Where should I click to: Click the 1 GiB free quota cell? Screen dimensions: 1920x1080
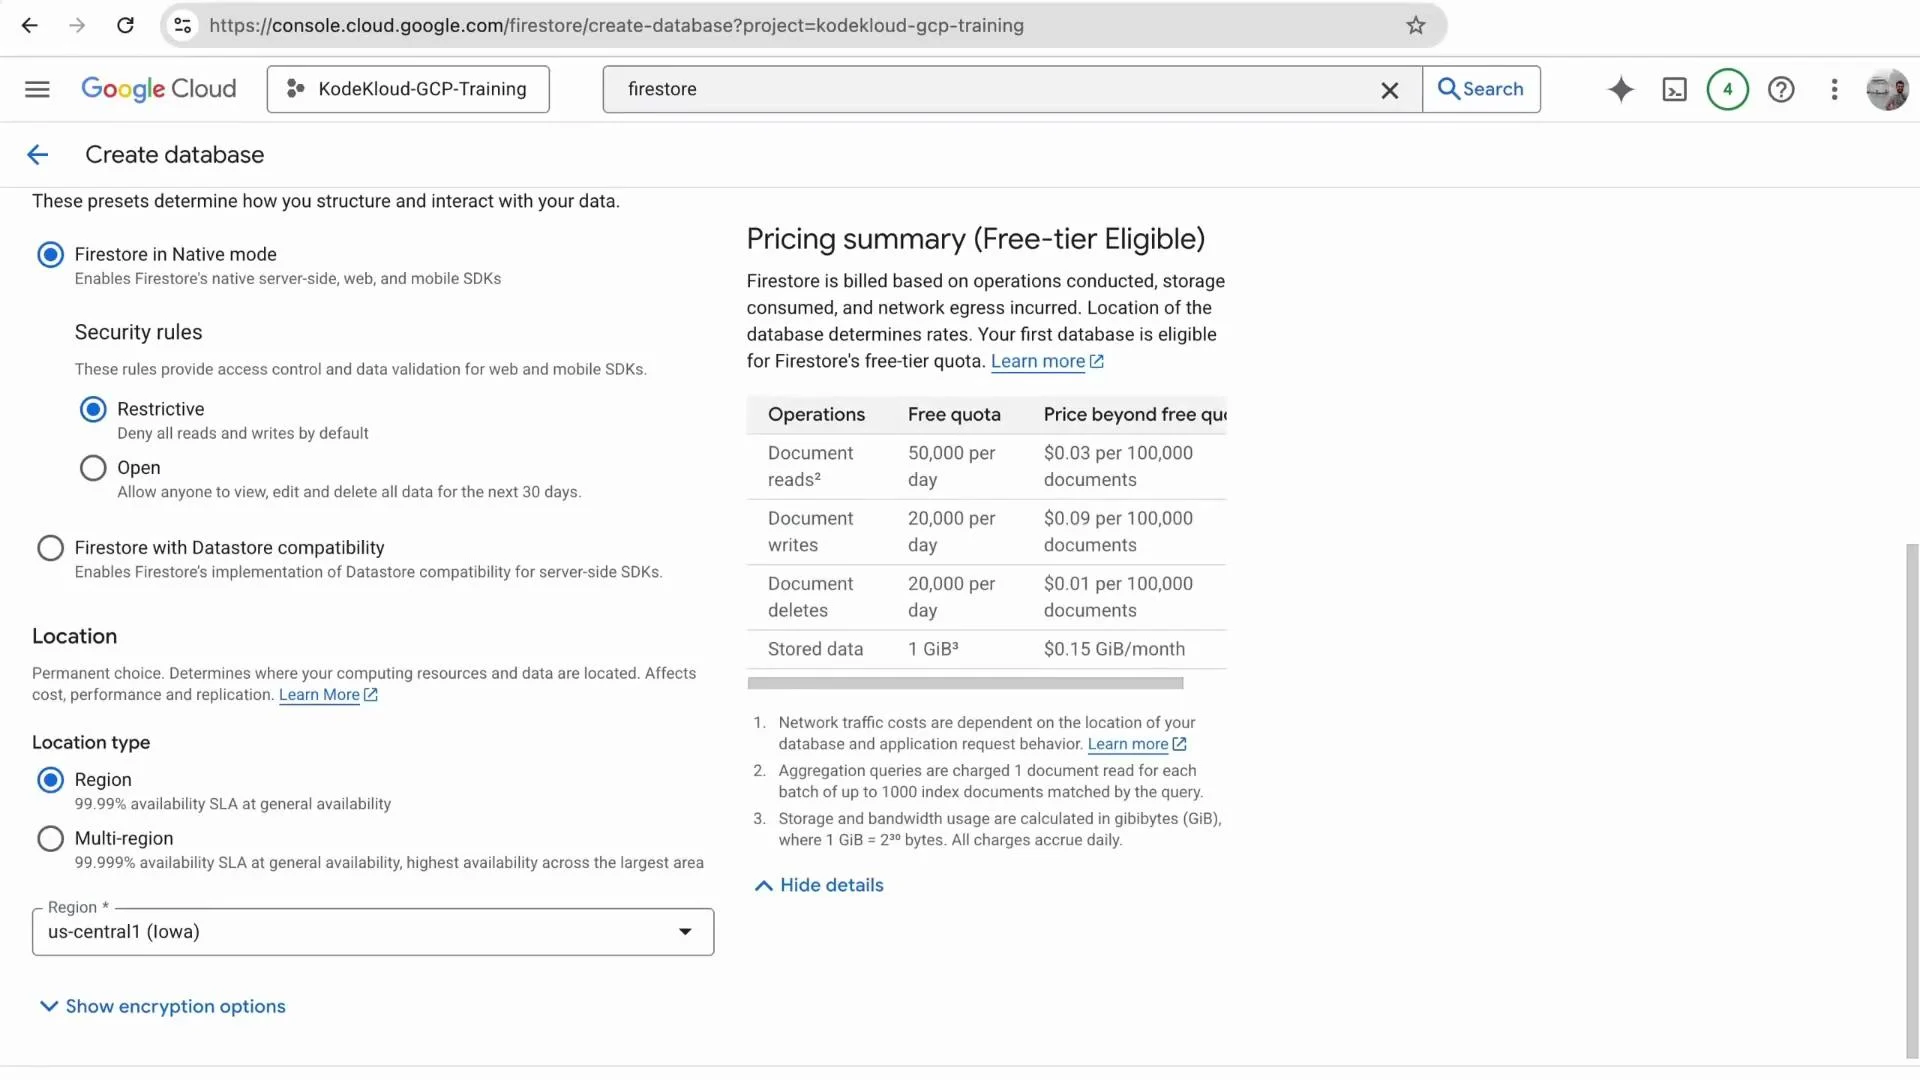[x=933, y=649]
